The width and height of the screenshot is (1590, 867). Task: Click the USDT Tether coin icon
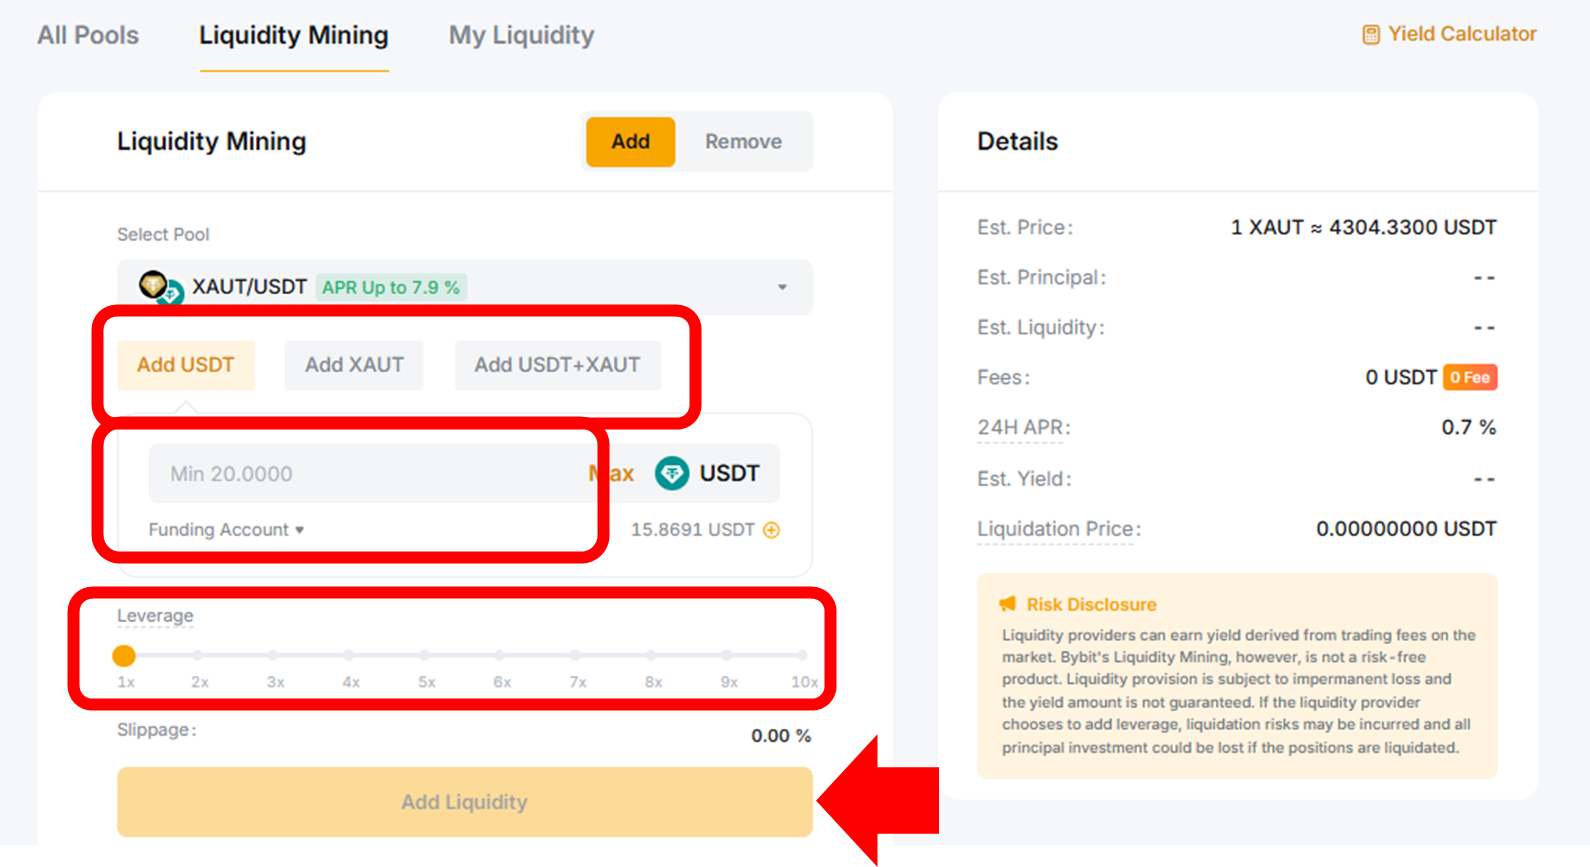click(x=672, y=473)
